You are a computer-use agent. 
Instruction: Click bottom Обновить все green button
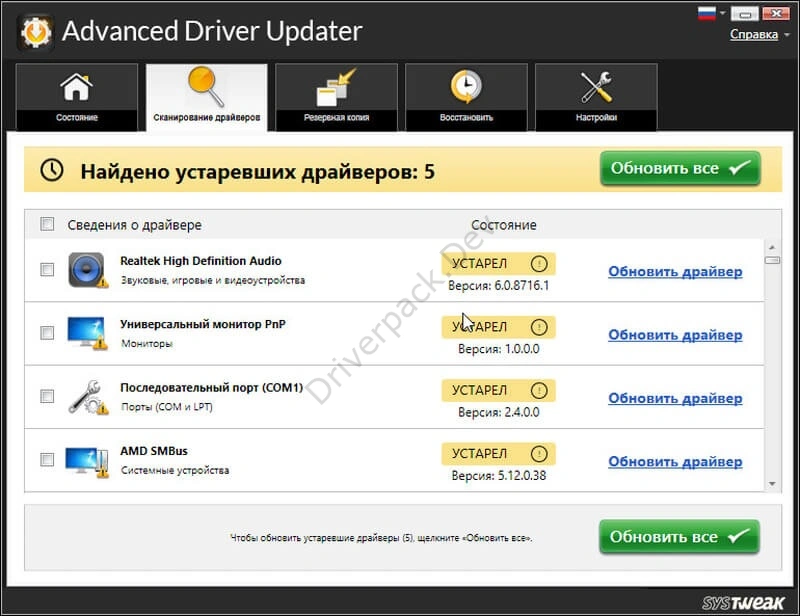click(x=679, y=536)
